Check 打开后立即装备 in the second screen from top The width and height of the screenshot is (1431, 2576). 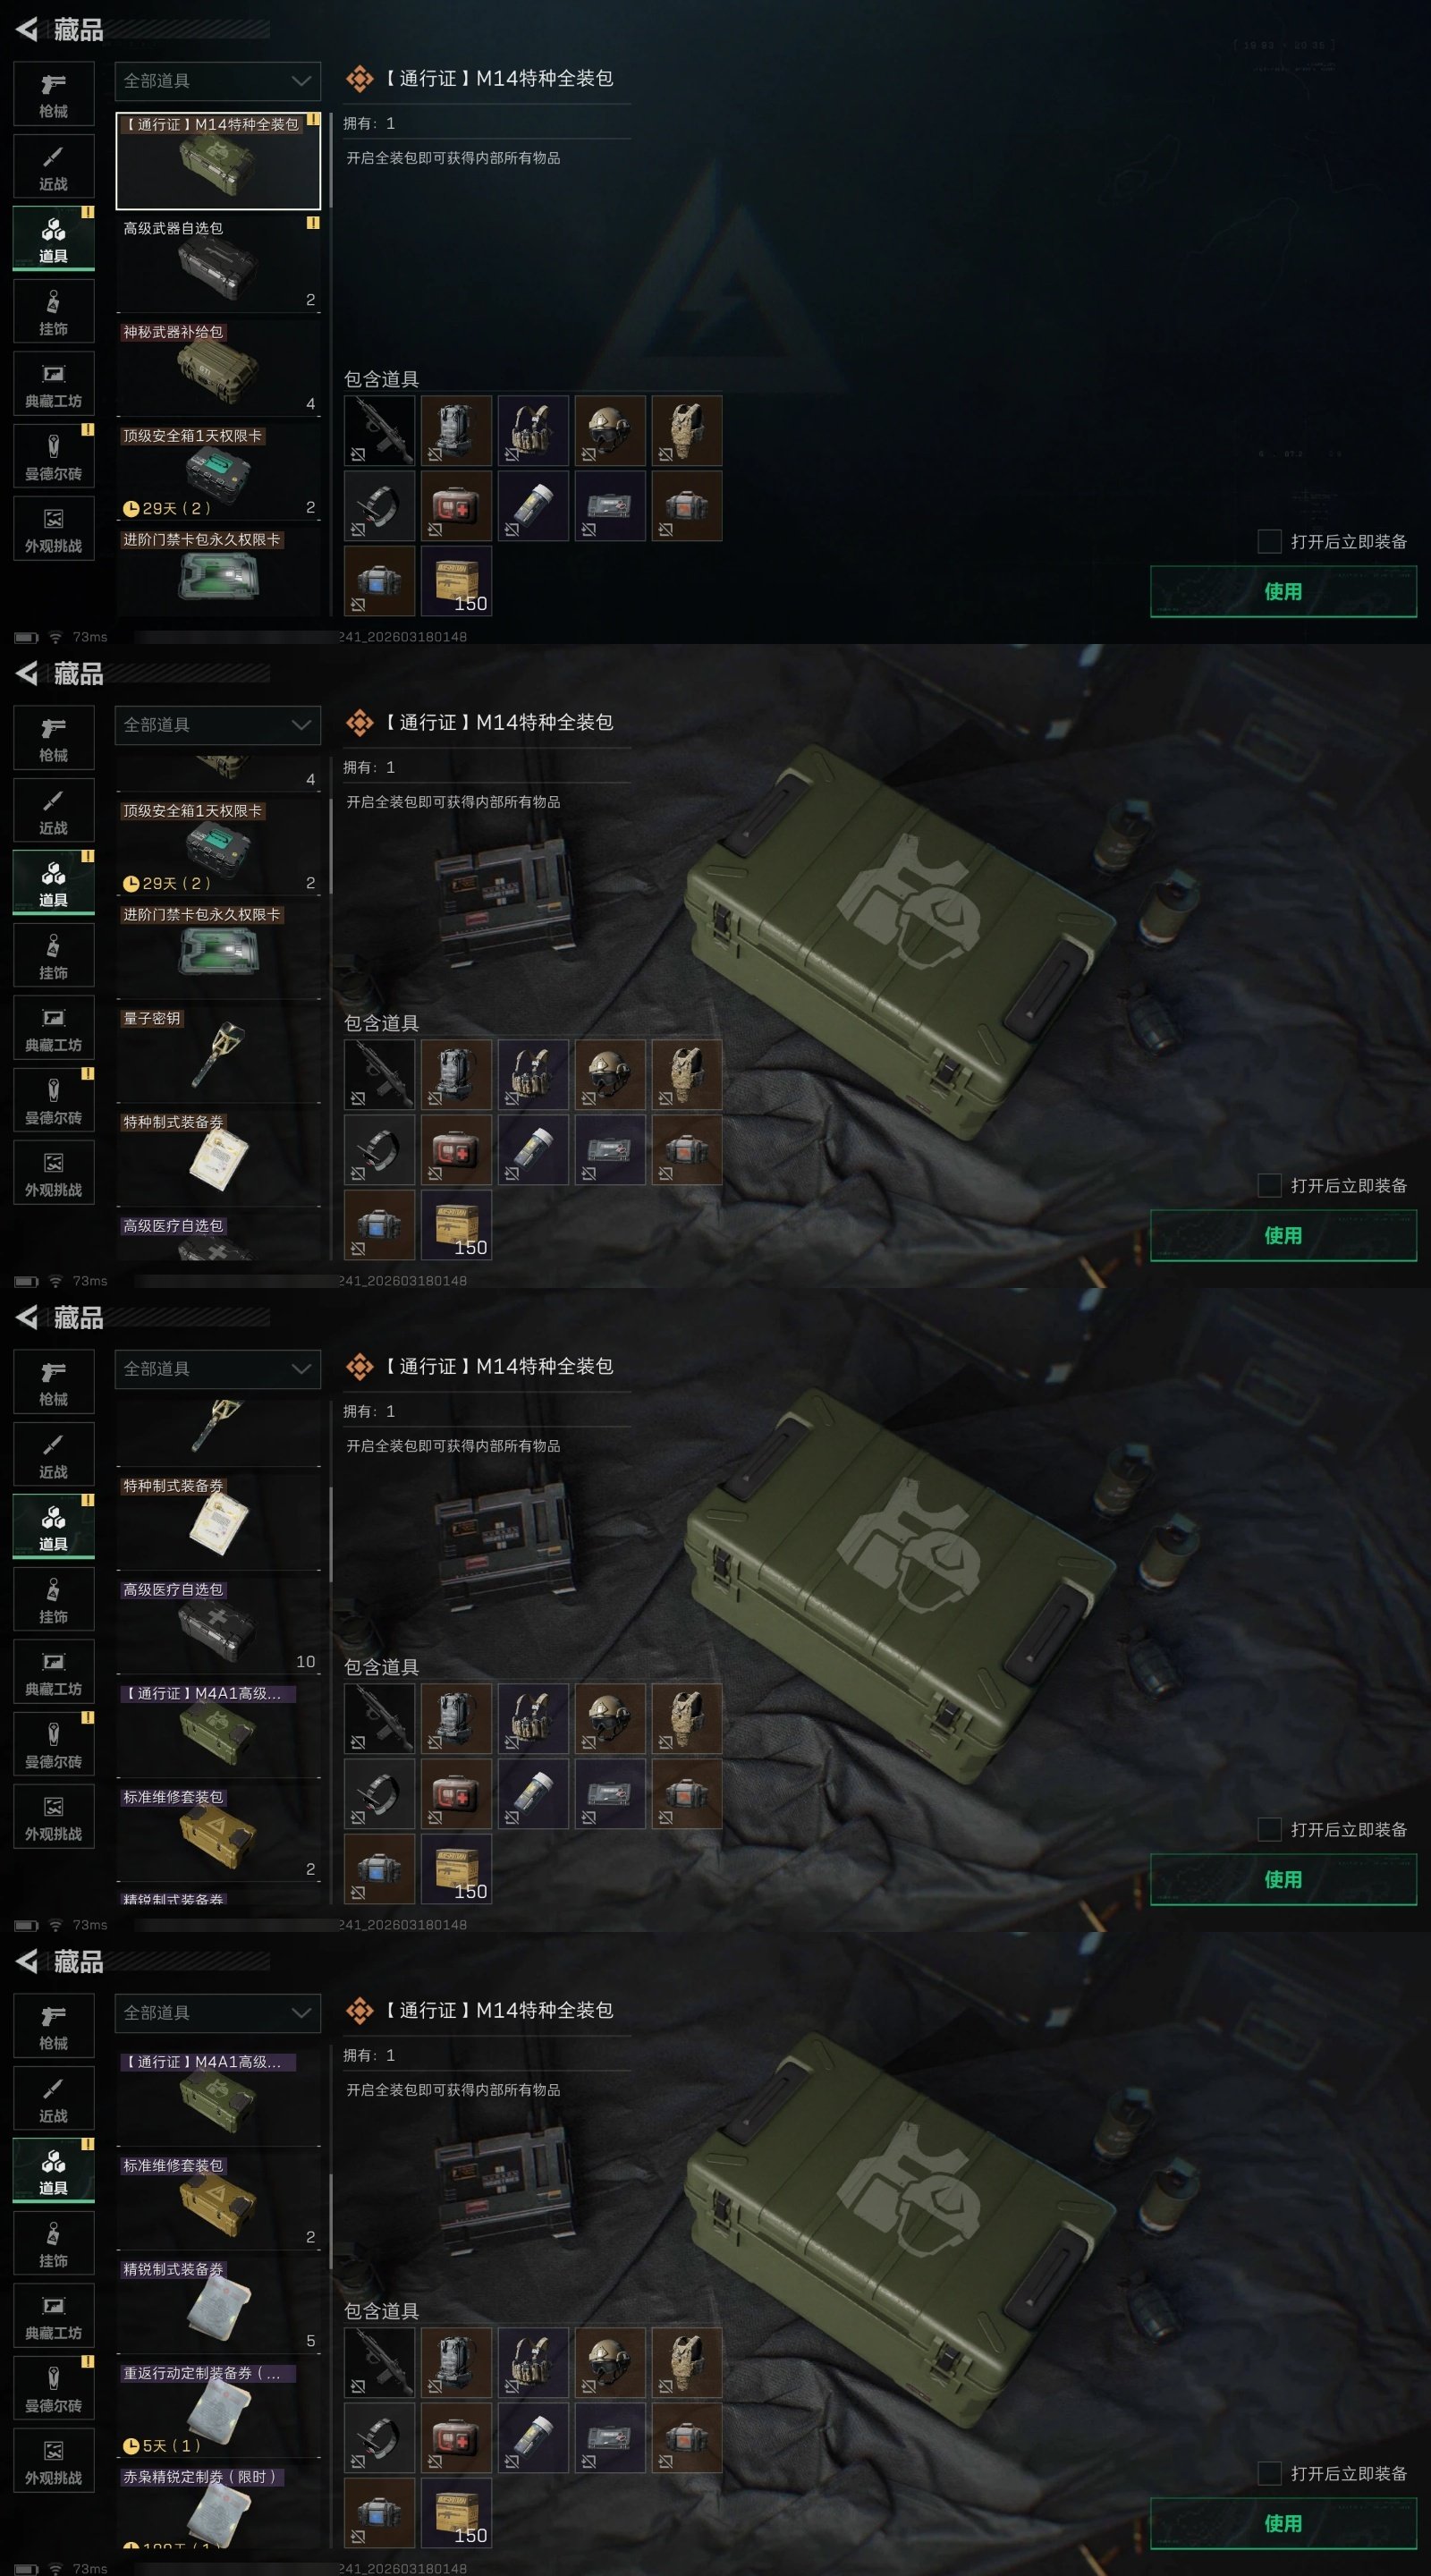pyautogui.click(x=1269, y=1185)
